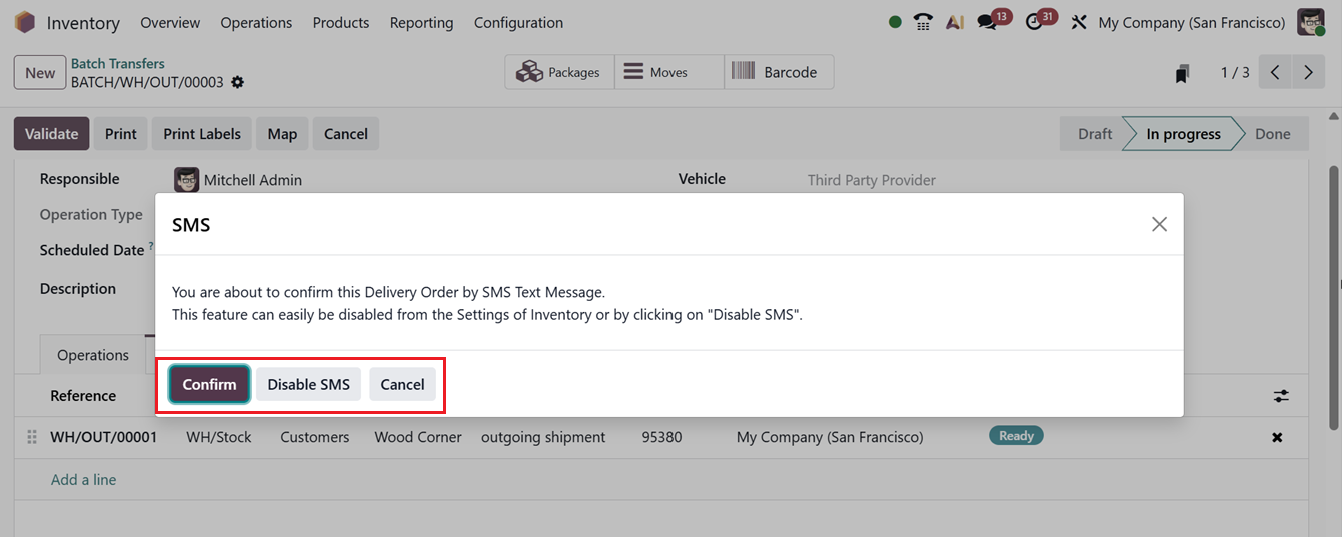Go to previous record arrow
The image size is (1342, 537).
coord(1275,72)
